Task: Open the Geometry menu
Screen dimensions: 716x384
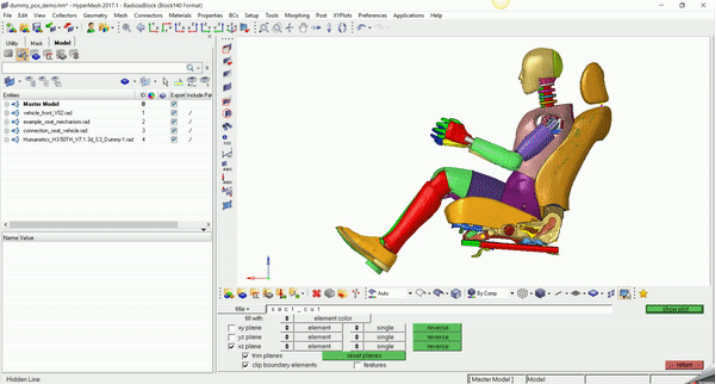Action: (x=95, y=16)
